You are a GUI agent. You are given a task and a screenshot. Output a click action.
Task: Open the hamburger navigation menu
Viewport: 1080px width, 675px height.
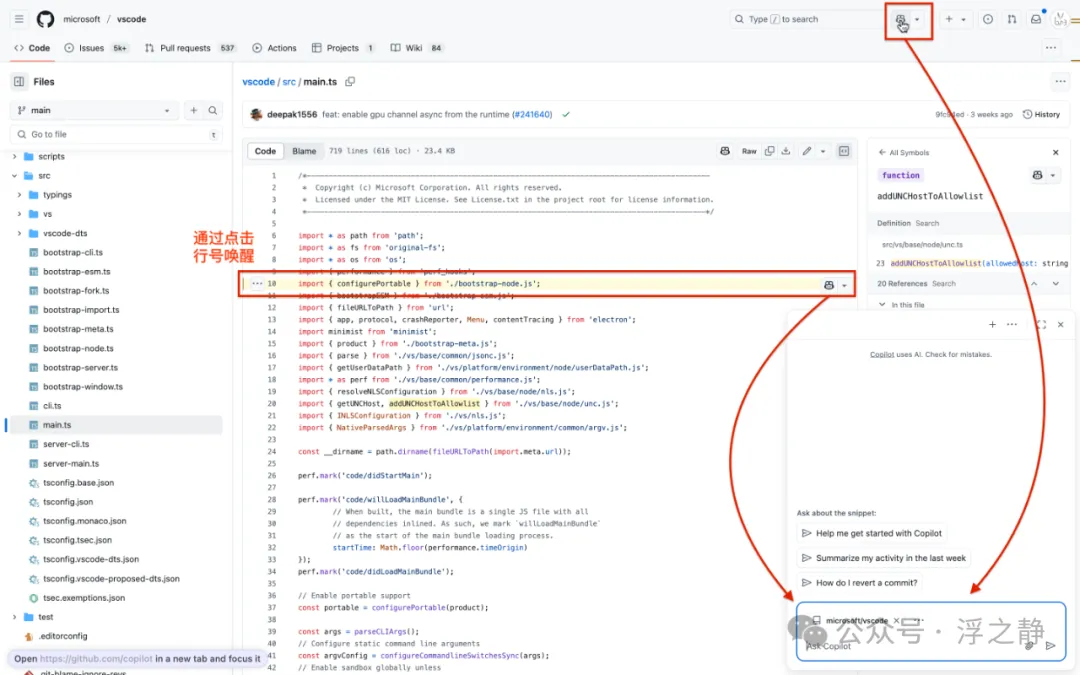pyautogui.click(x=19, y=19)
